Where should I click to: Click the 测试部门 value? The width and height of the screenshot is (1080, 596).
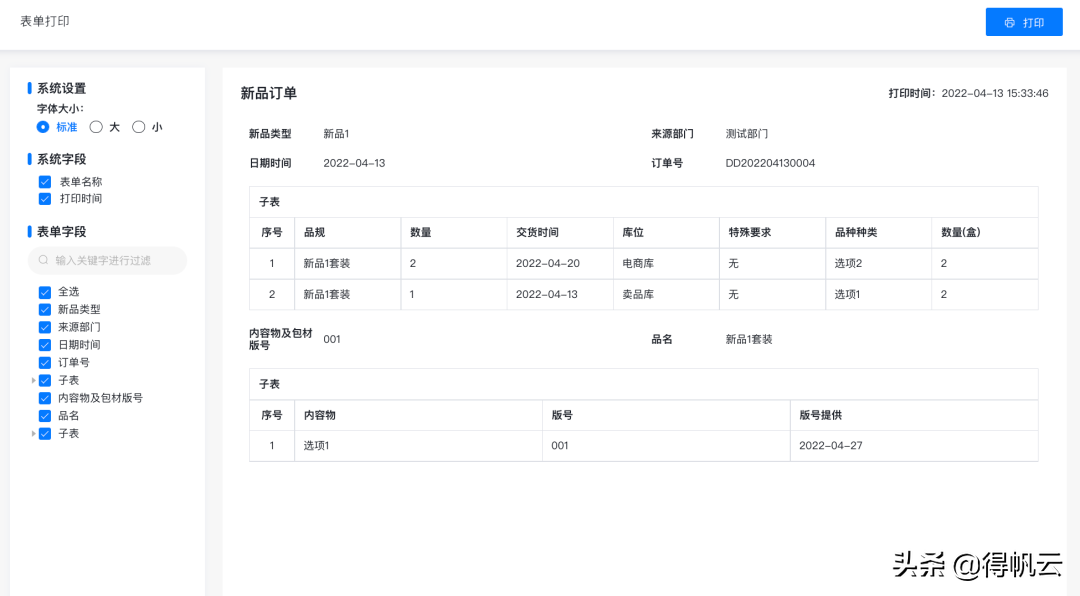[747, 134]
